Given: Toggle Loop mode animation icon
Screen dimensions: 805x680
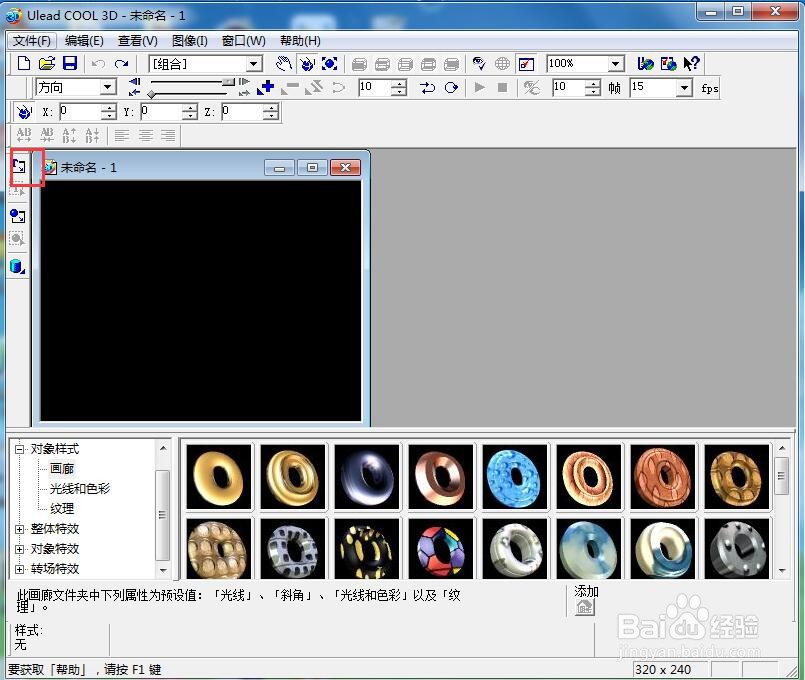Looking at the screenshot, I should coord(451,88).
